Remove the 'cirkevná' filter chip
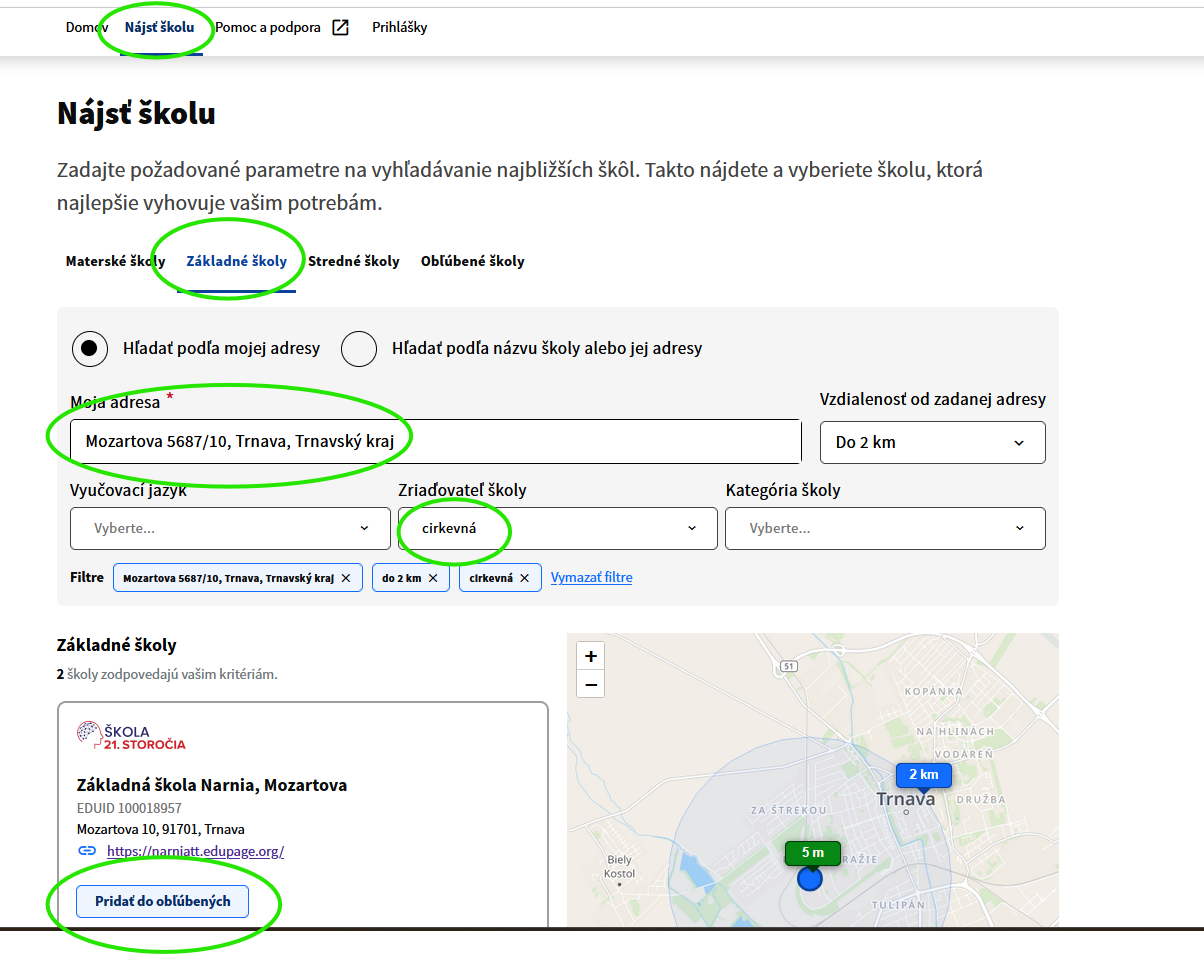 click(x=524, y=578)
